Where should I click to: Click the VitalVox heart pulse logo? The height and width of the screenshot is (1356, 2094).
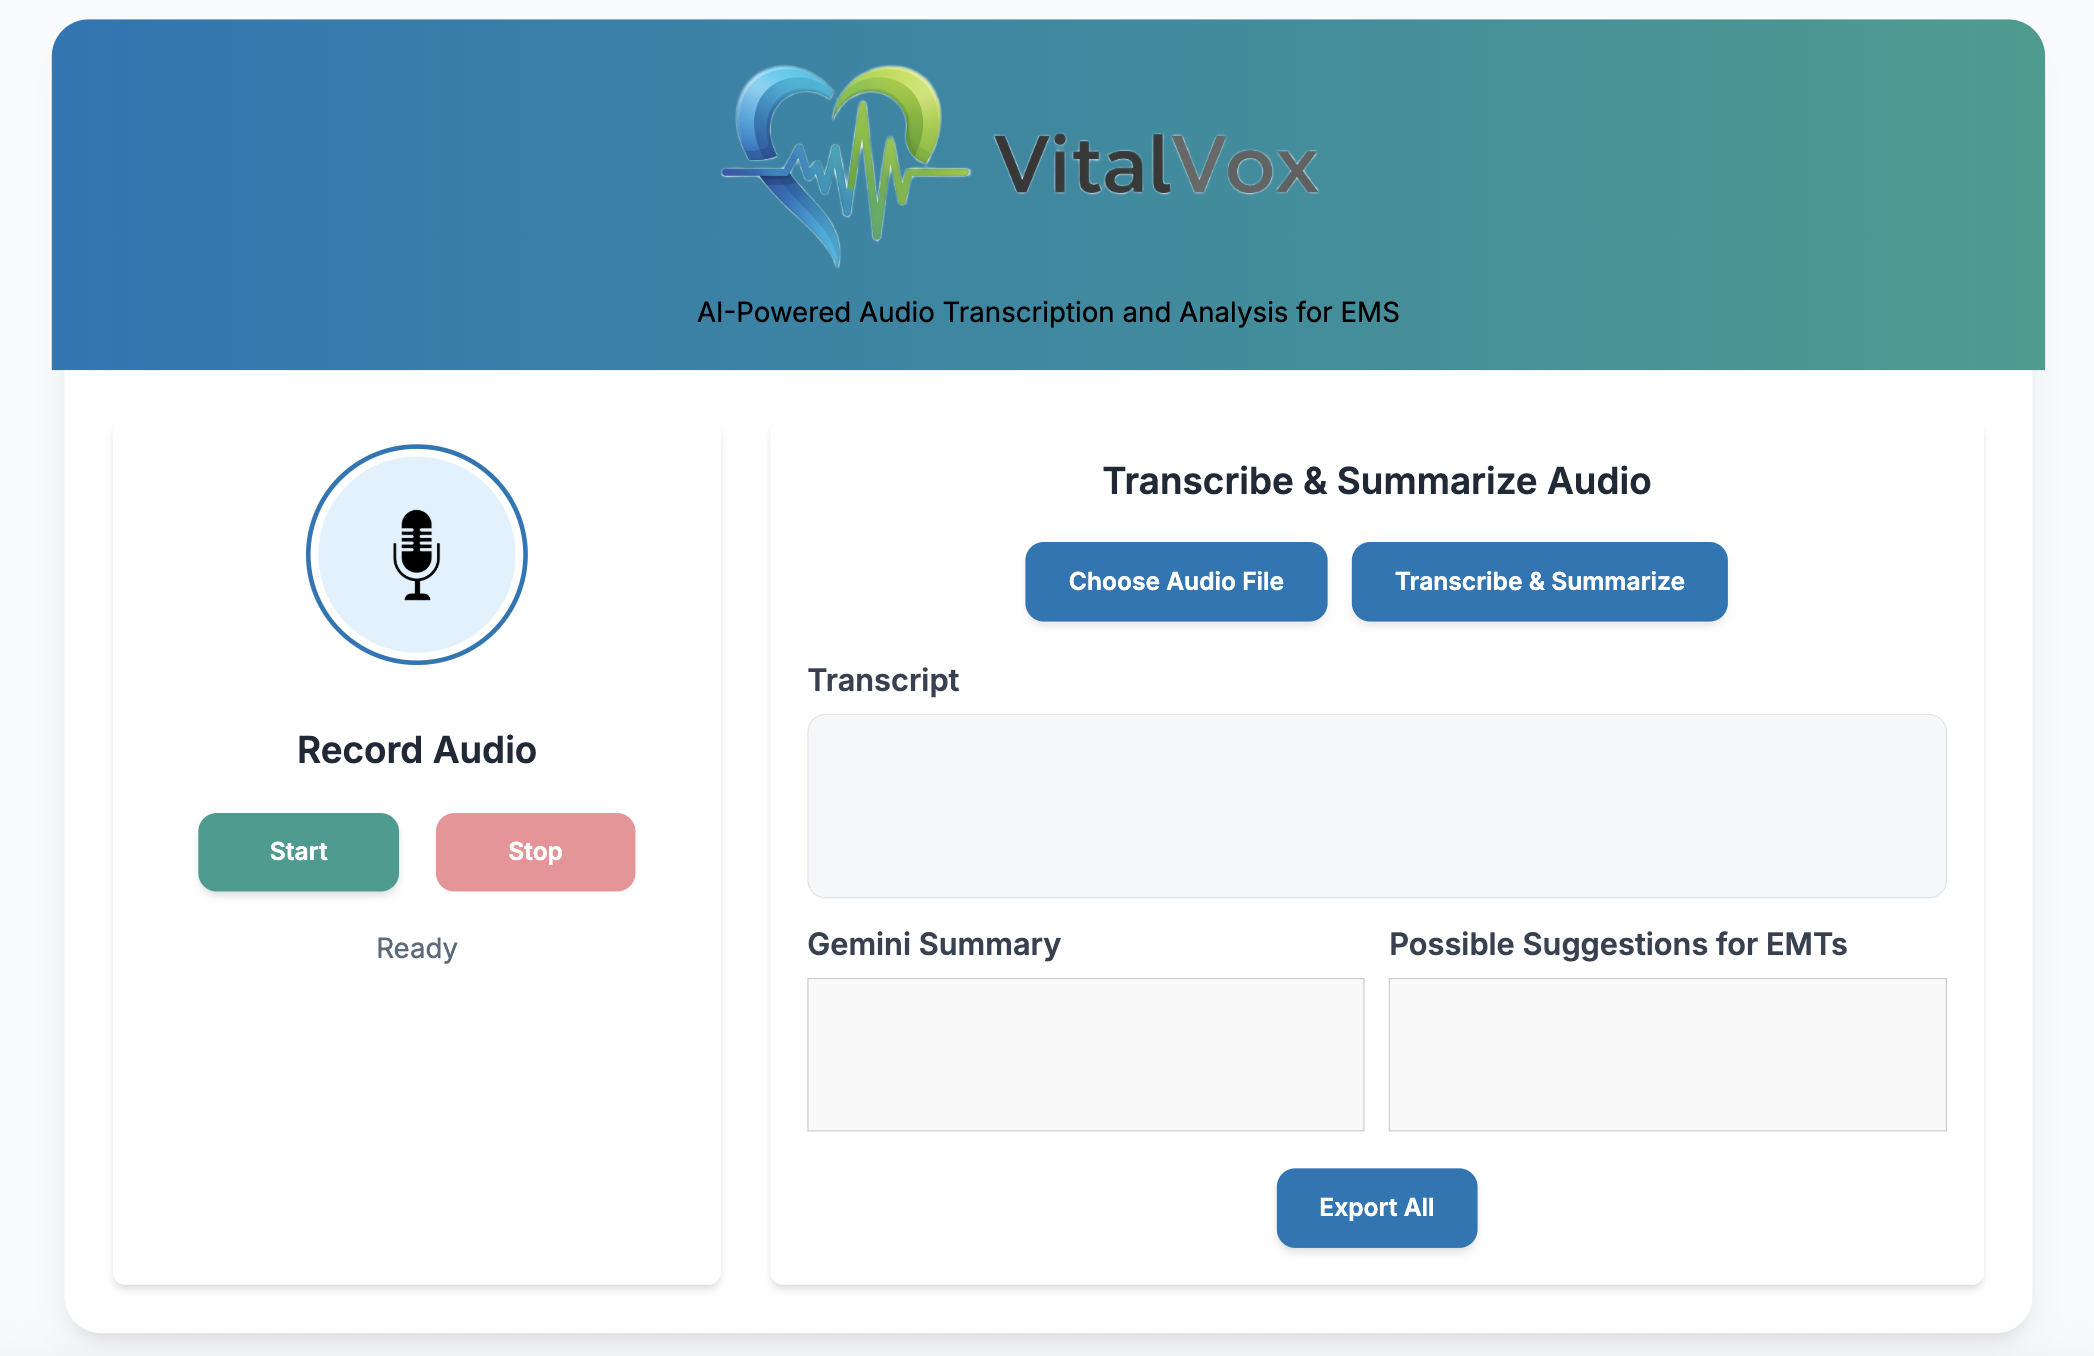coord(845,165)
